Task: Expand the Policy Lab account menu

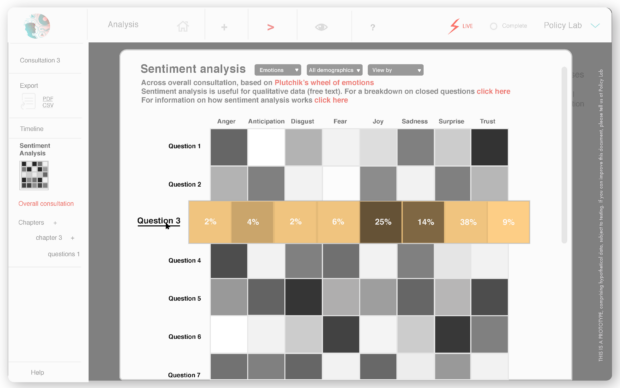Action: point(595,26)
